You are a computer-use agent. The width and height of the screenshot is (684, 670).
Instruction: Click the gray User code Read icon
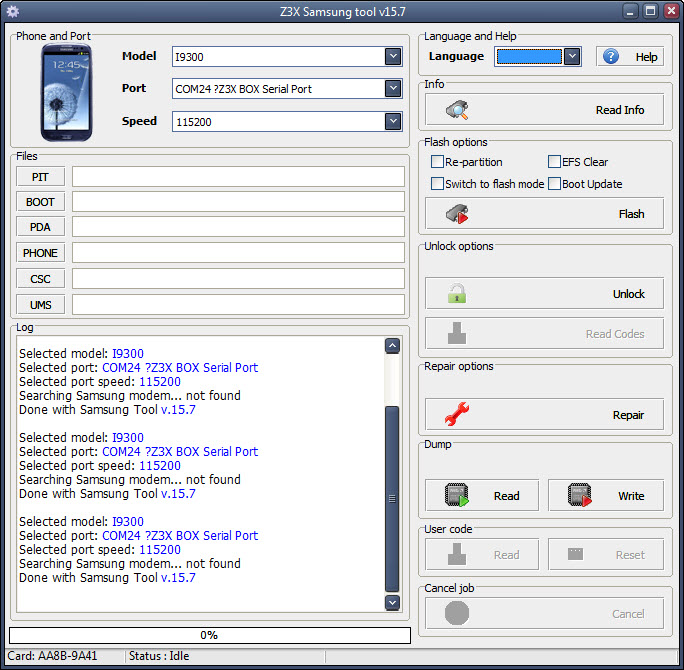[x=457, y=554]
